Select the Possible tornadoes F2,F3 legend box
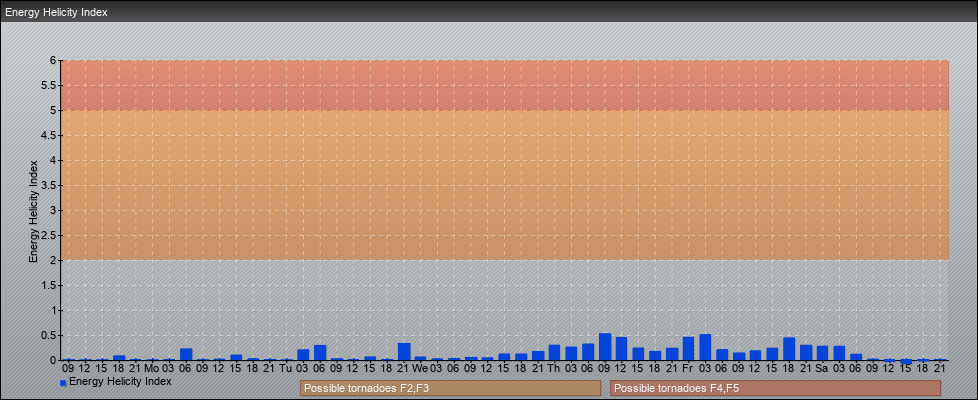Image resolution: width=978 pixels, height=400 pixels. (450, 388)
